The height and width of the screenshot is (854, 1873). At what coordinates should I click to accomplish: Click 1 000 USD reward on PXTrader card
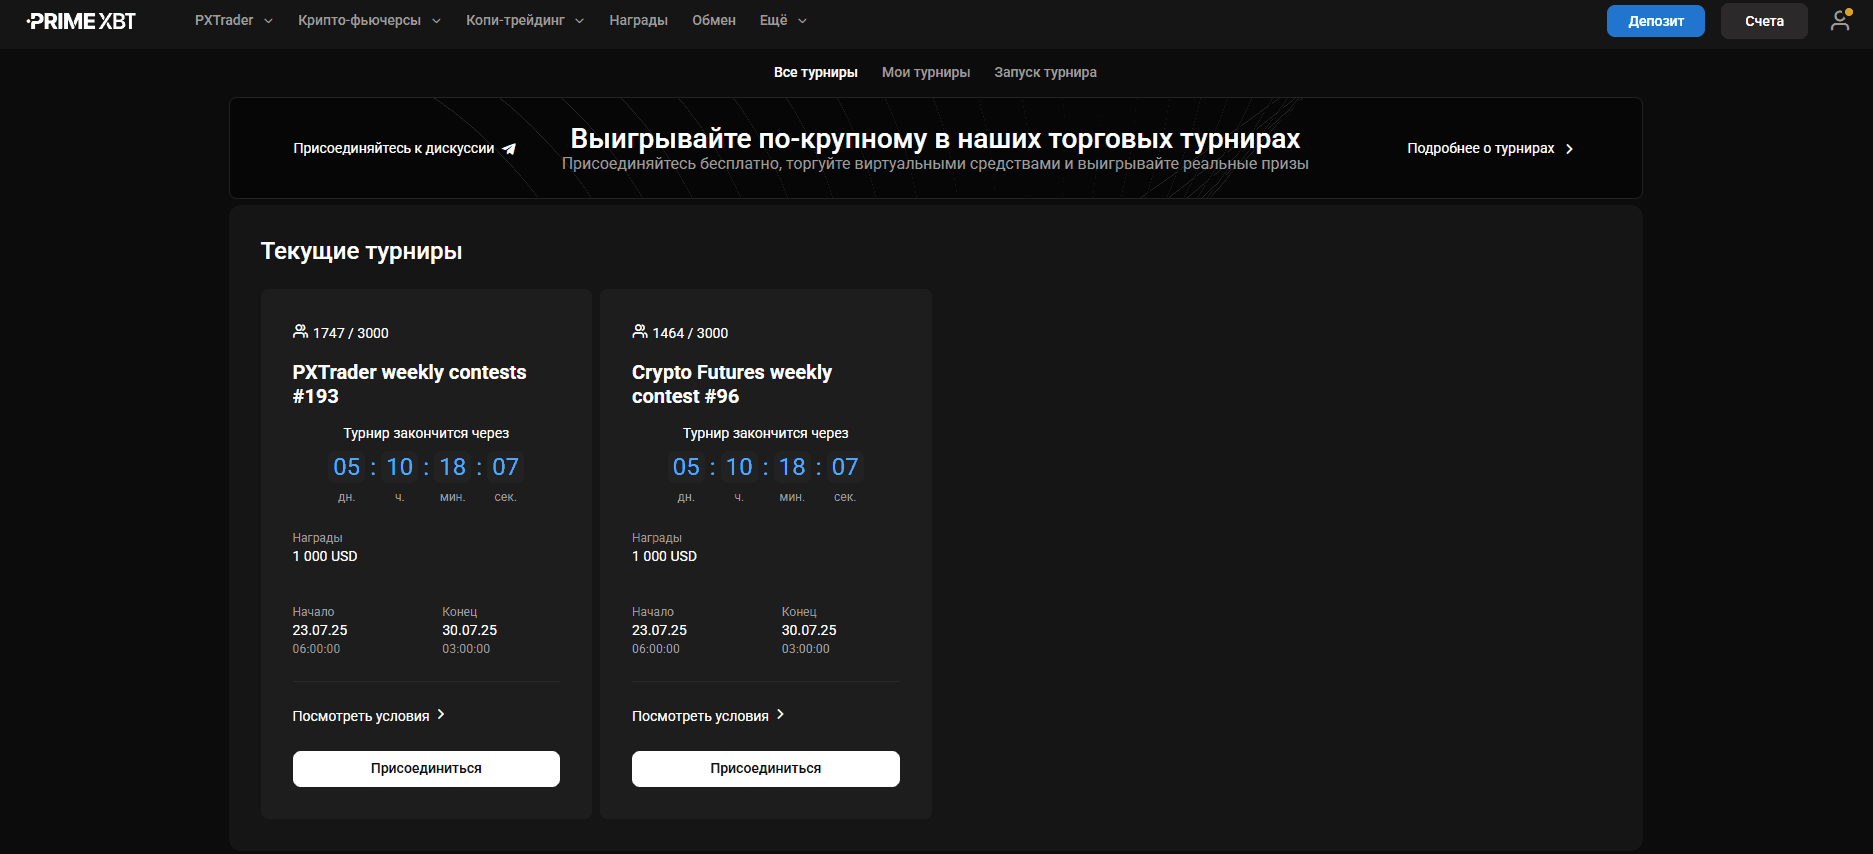(x=325, y=556)
